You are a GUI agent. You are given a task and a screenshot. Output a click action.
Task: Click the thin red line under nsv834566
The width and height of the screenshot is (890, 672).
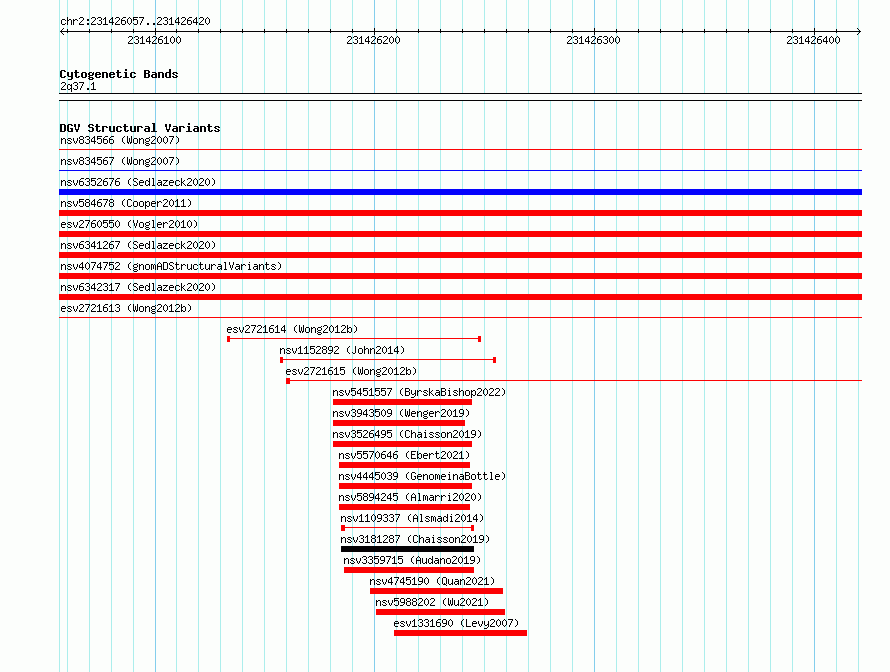point(460,149)
